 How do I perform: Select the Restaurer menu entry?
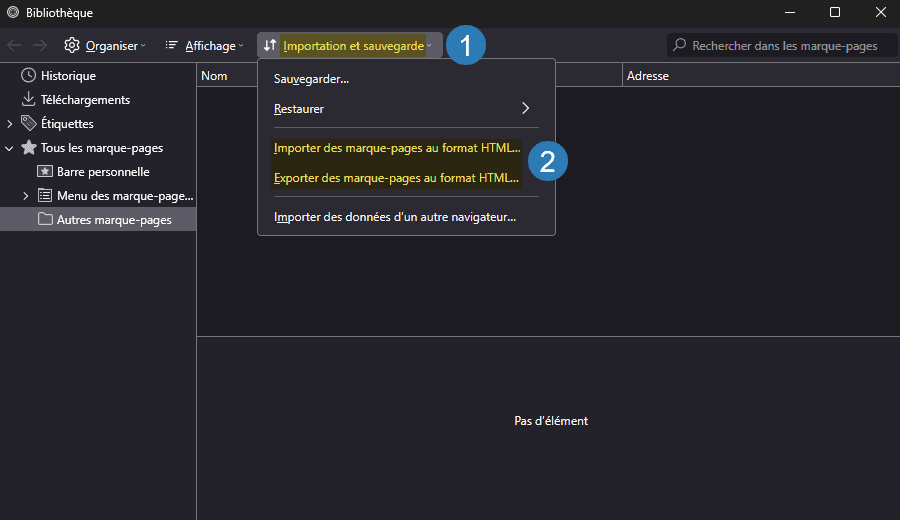pyautogui.click(x=406, y=108)
